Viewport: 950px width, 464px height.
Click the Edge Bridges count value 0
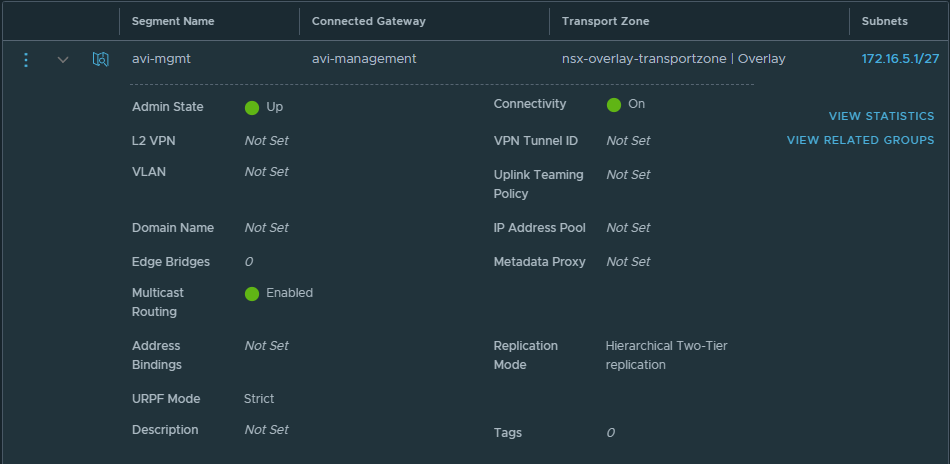click(x=248, y=262)
